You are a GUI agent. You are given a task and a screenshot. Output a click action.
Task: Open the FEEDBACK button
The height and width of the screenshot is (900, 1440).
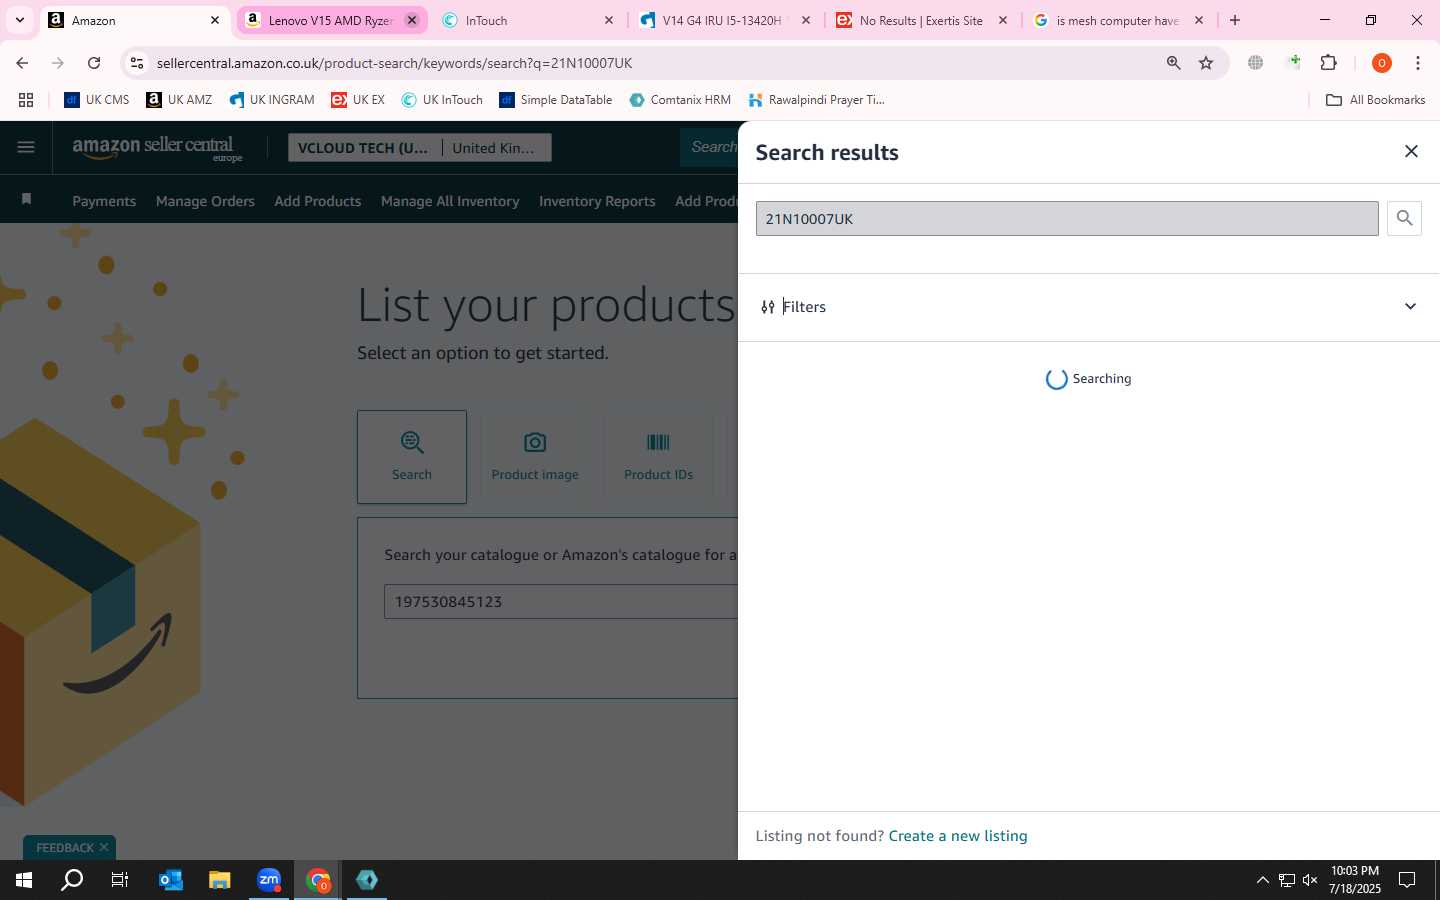(x=65, y=848)
